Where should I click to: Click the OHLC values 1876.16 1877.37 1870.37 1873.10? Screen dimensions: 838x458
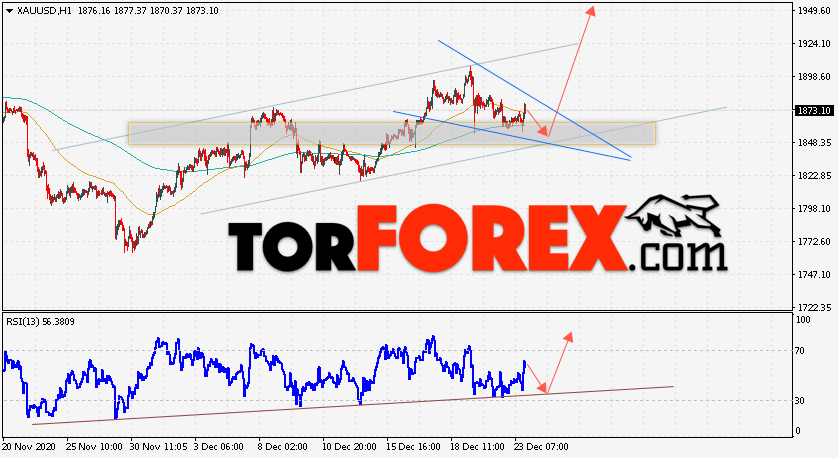(x=148, y=11)
